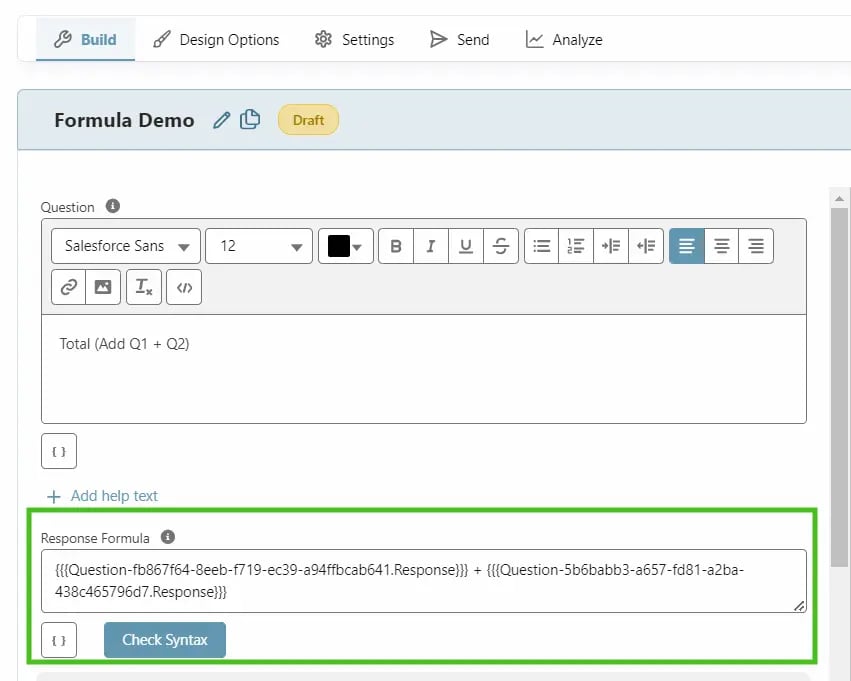Center-align the question text
The image size is (851, 681).
tap(722, 246)
